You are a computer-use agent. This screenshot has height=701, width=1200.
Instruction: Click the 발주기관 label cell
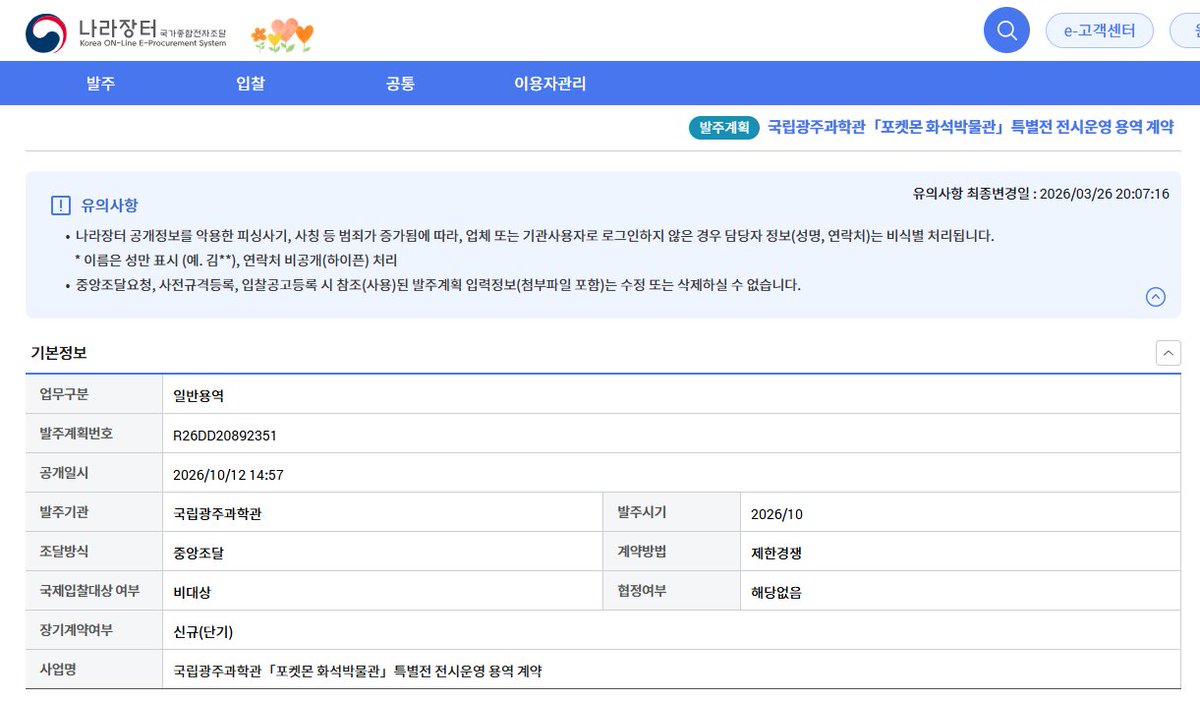(94, 512)
